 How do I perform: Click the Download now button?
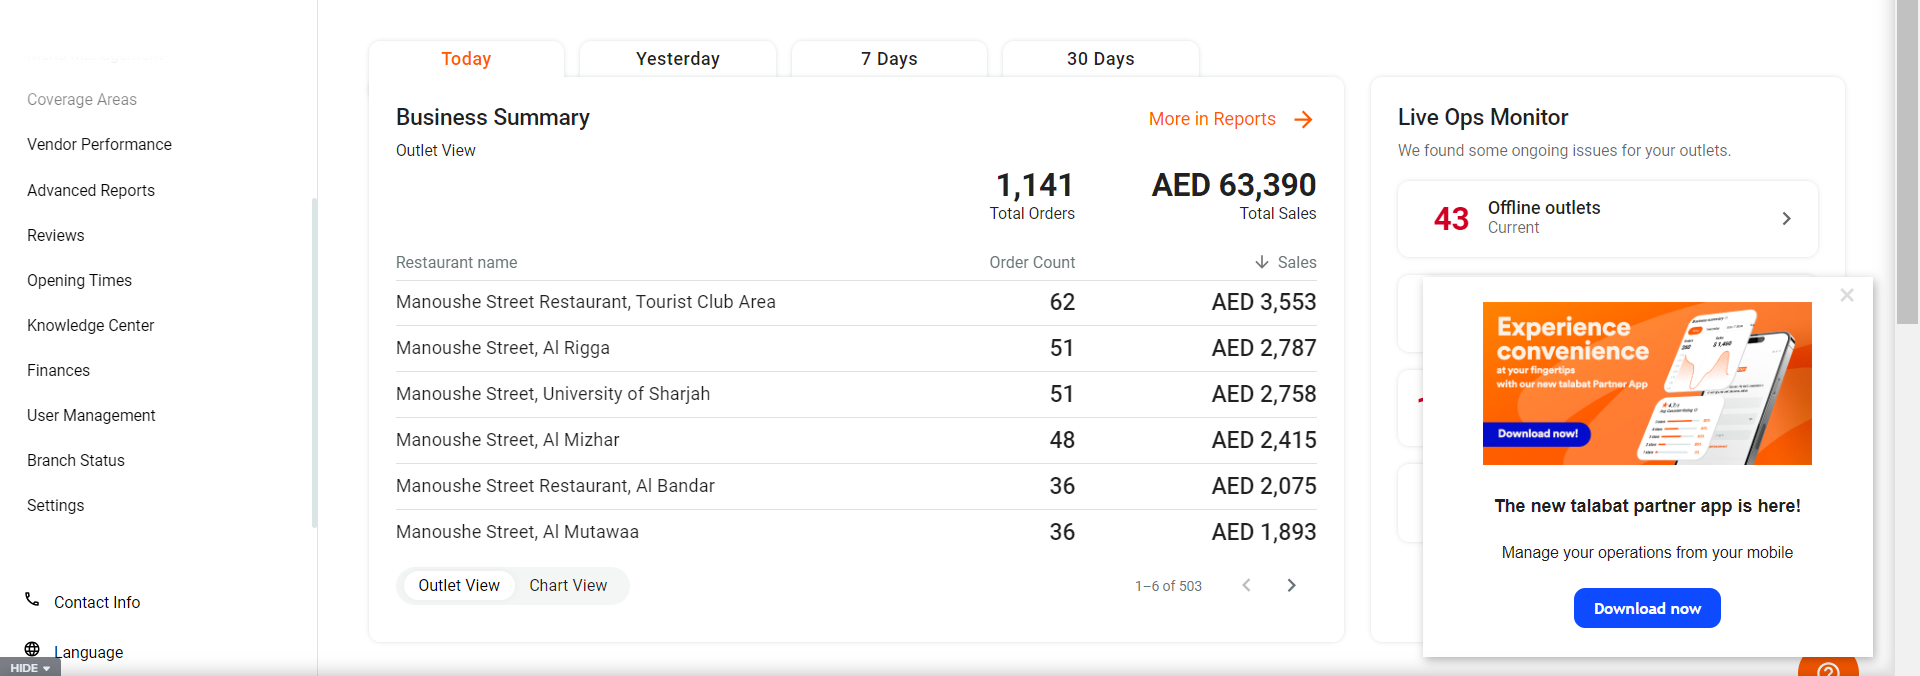click(1647, 608)
